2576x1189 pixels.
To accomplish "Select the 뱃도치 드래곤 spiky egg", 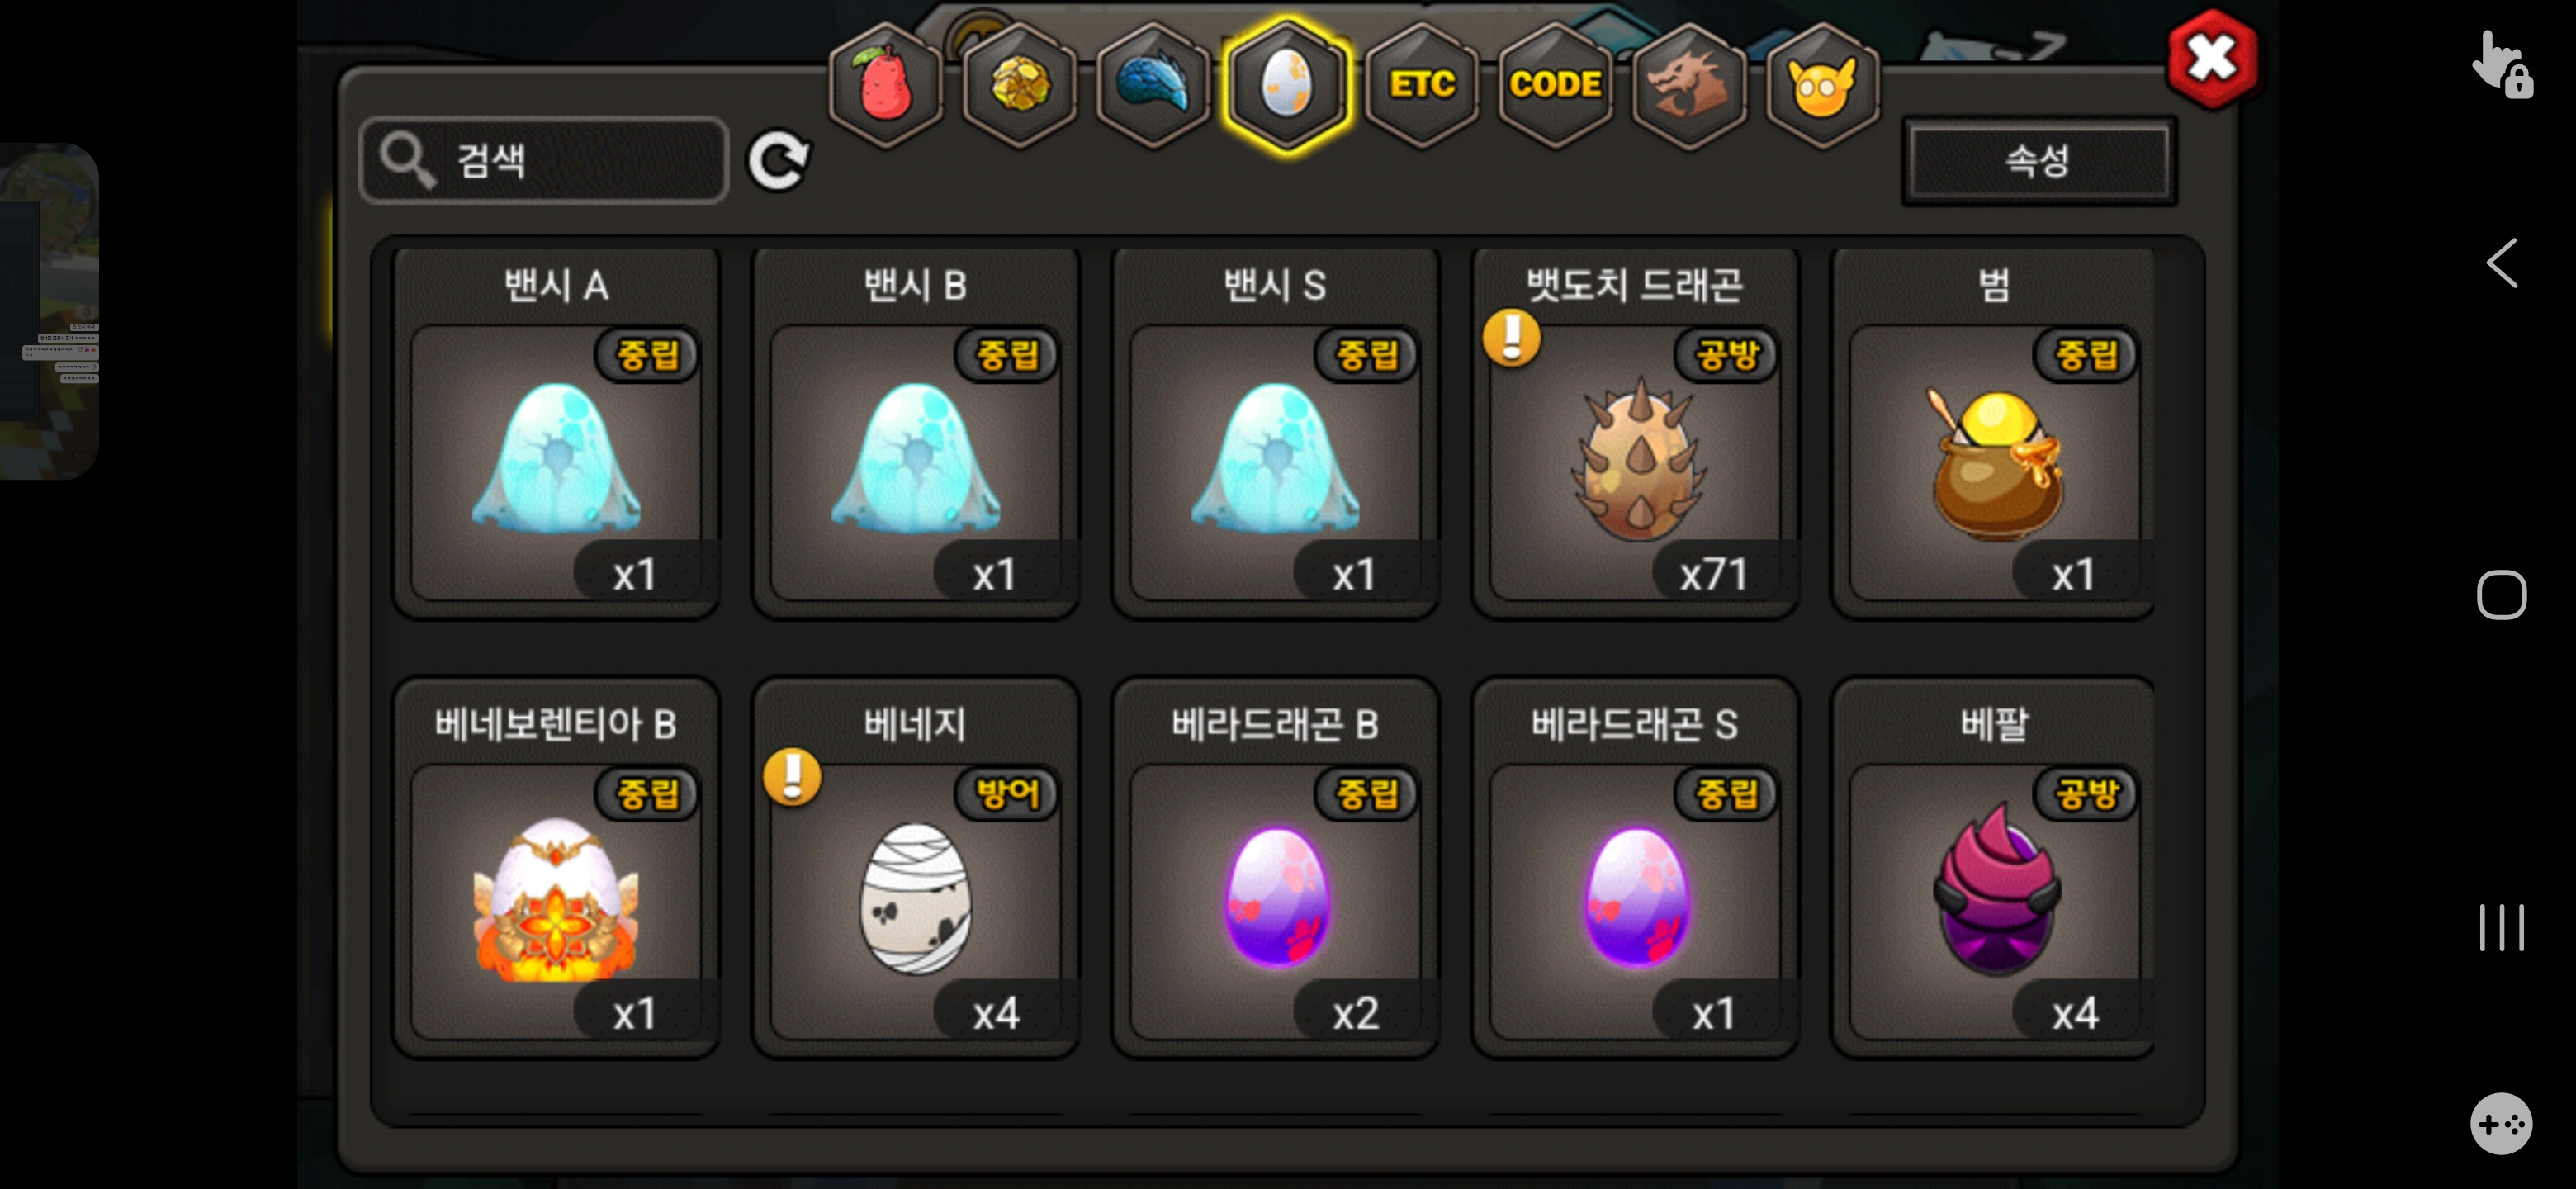I will pos(1634,433).
